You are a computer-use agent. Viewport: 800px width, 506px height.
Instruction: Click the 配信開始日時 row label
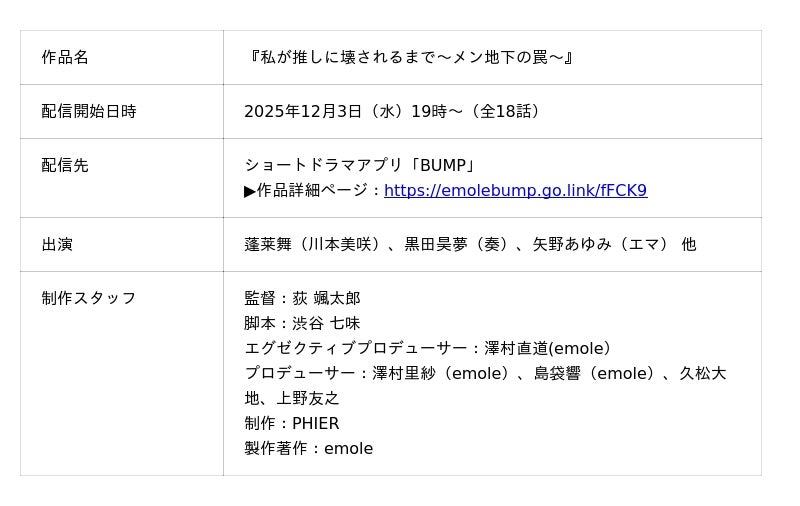click(x=89, y=111)
